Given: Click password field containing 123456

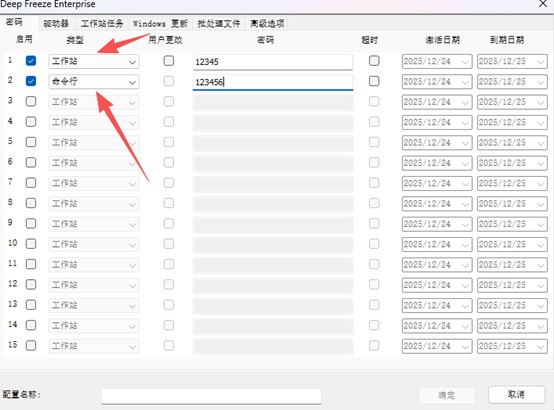Looking at the screenshot, I should click(273, 82).
